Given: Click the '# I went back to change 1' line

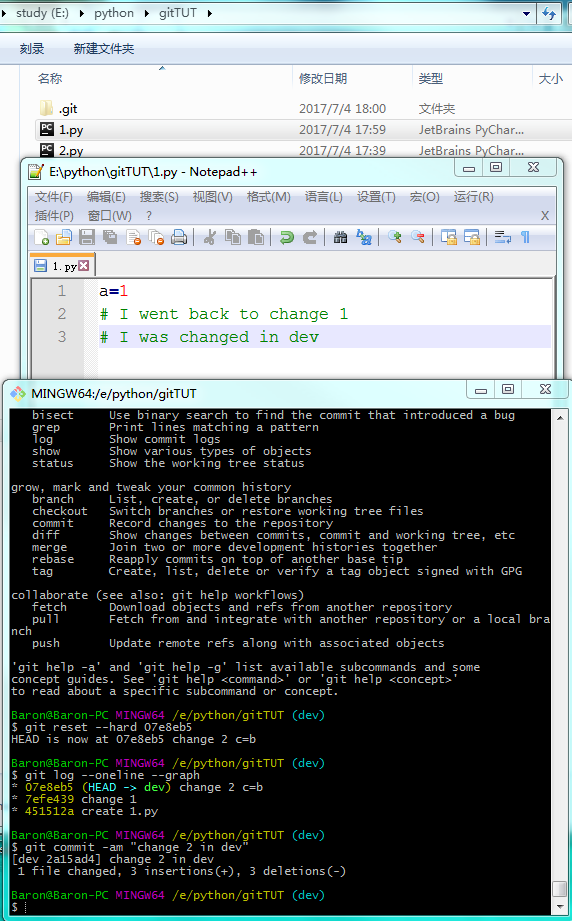Looking at the screenshot, I should (223, 314).
